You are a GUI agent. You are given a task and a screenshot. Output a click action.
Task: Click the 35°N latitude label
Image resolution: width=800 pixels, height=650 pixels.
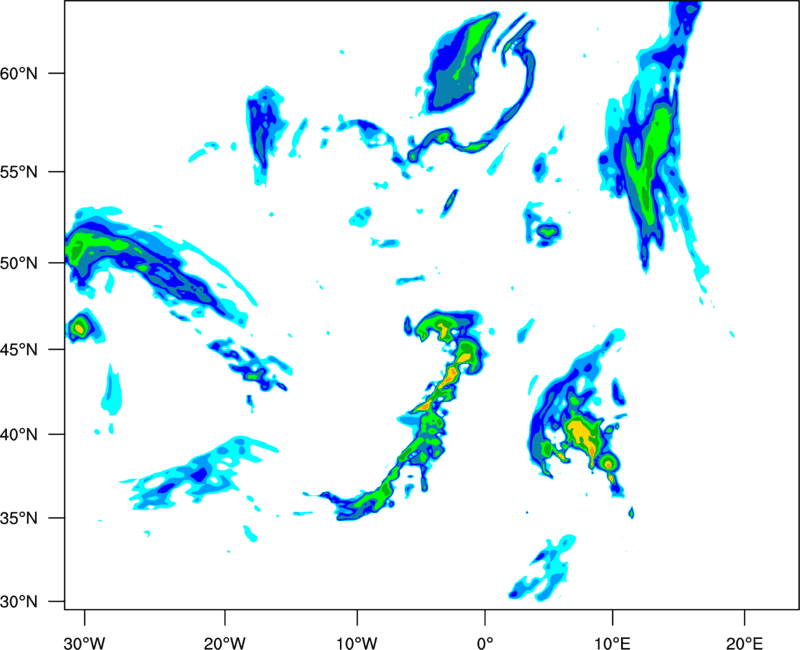tap(19, 518)
